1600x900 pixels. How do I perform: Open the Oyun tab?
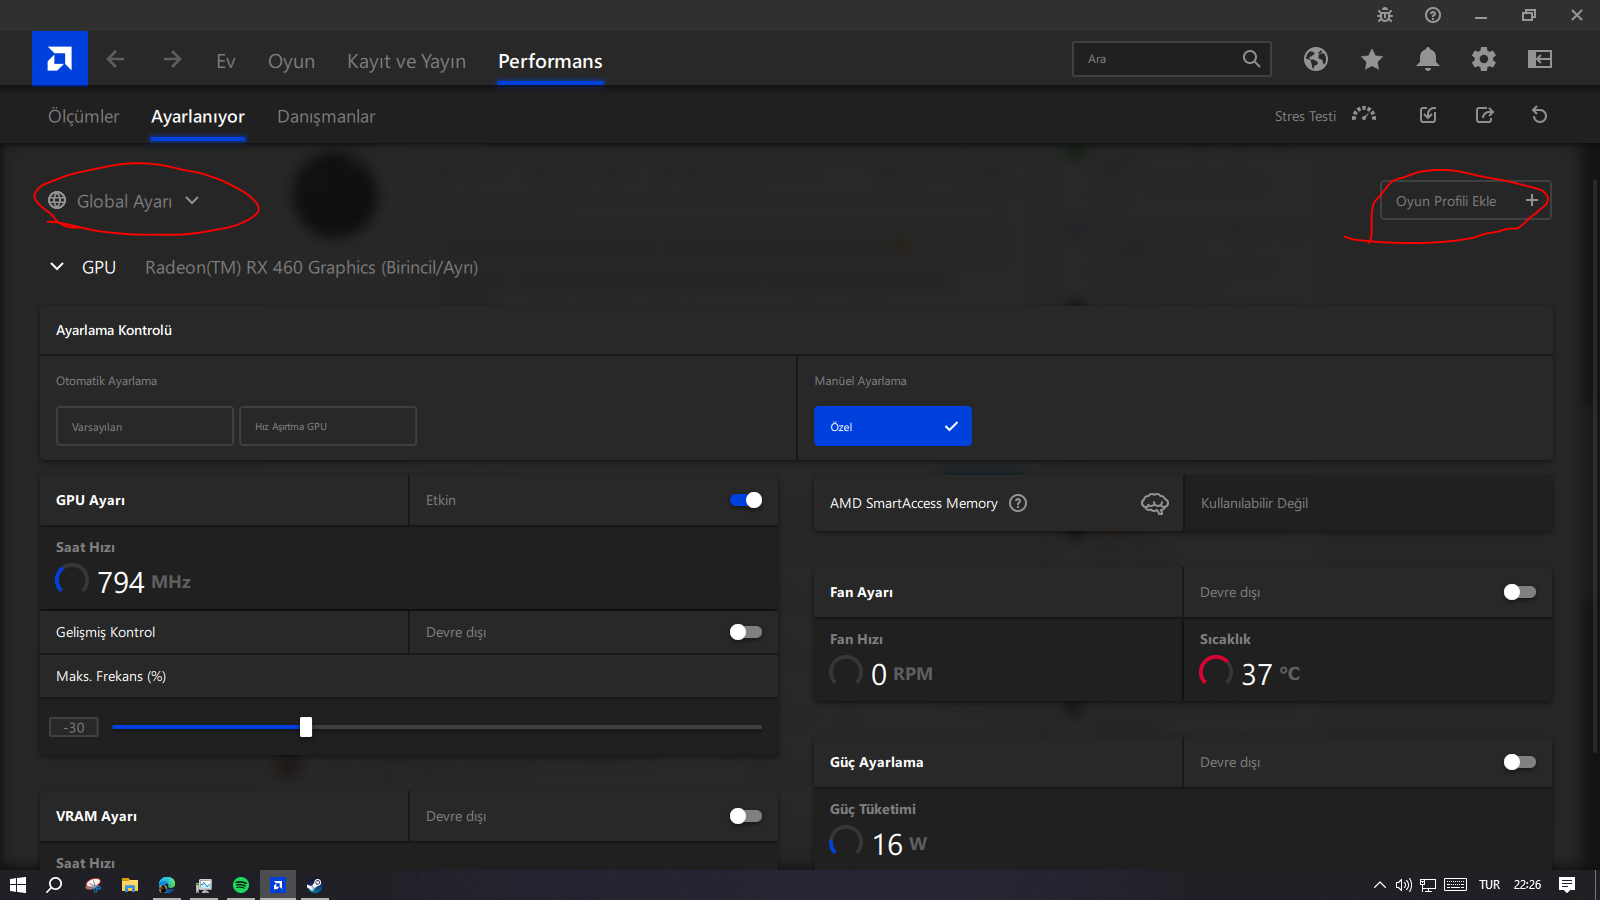click(291, 61)
